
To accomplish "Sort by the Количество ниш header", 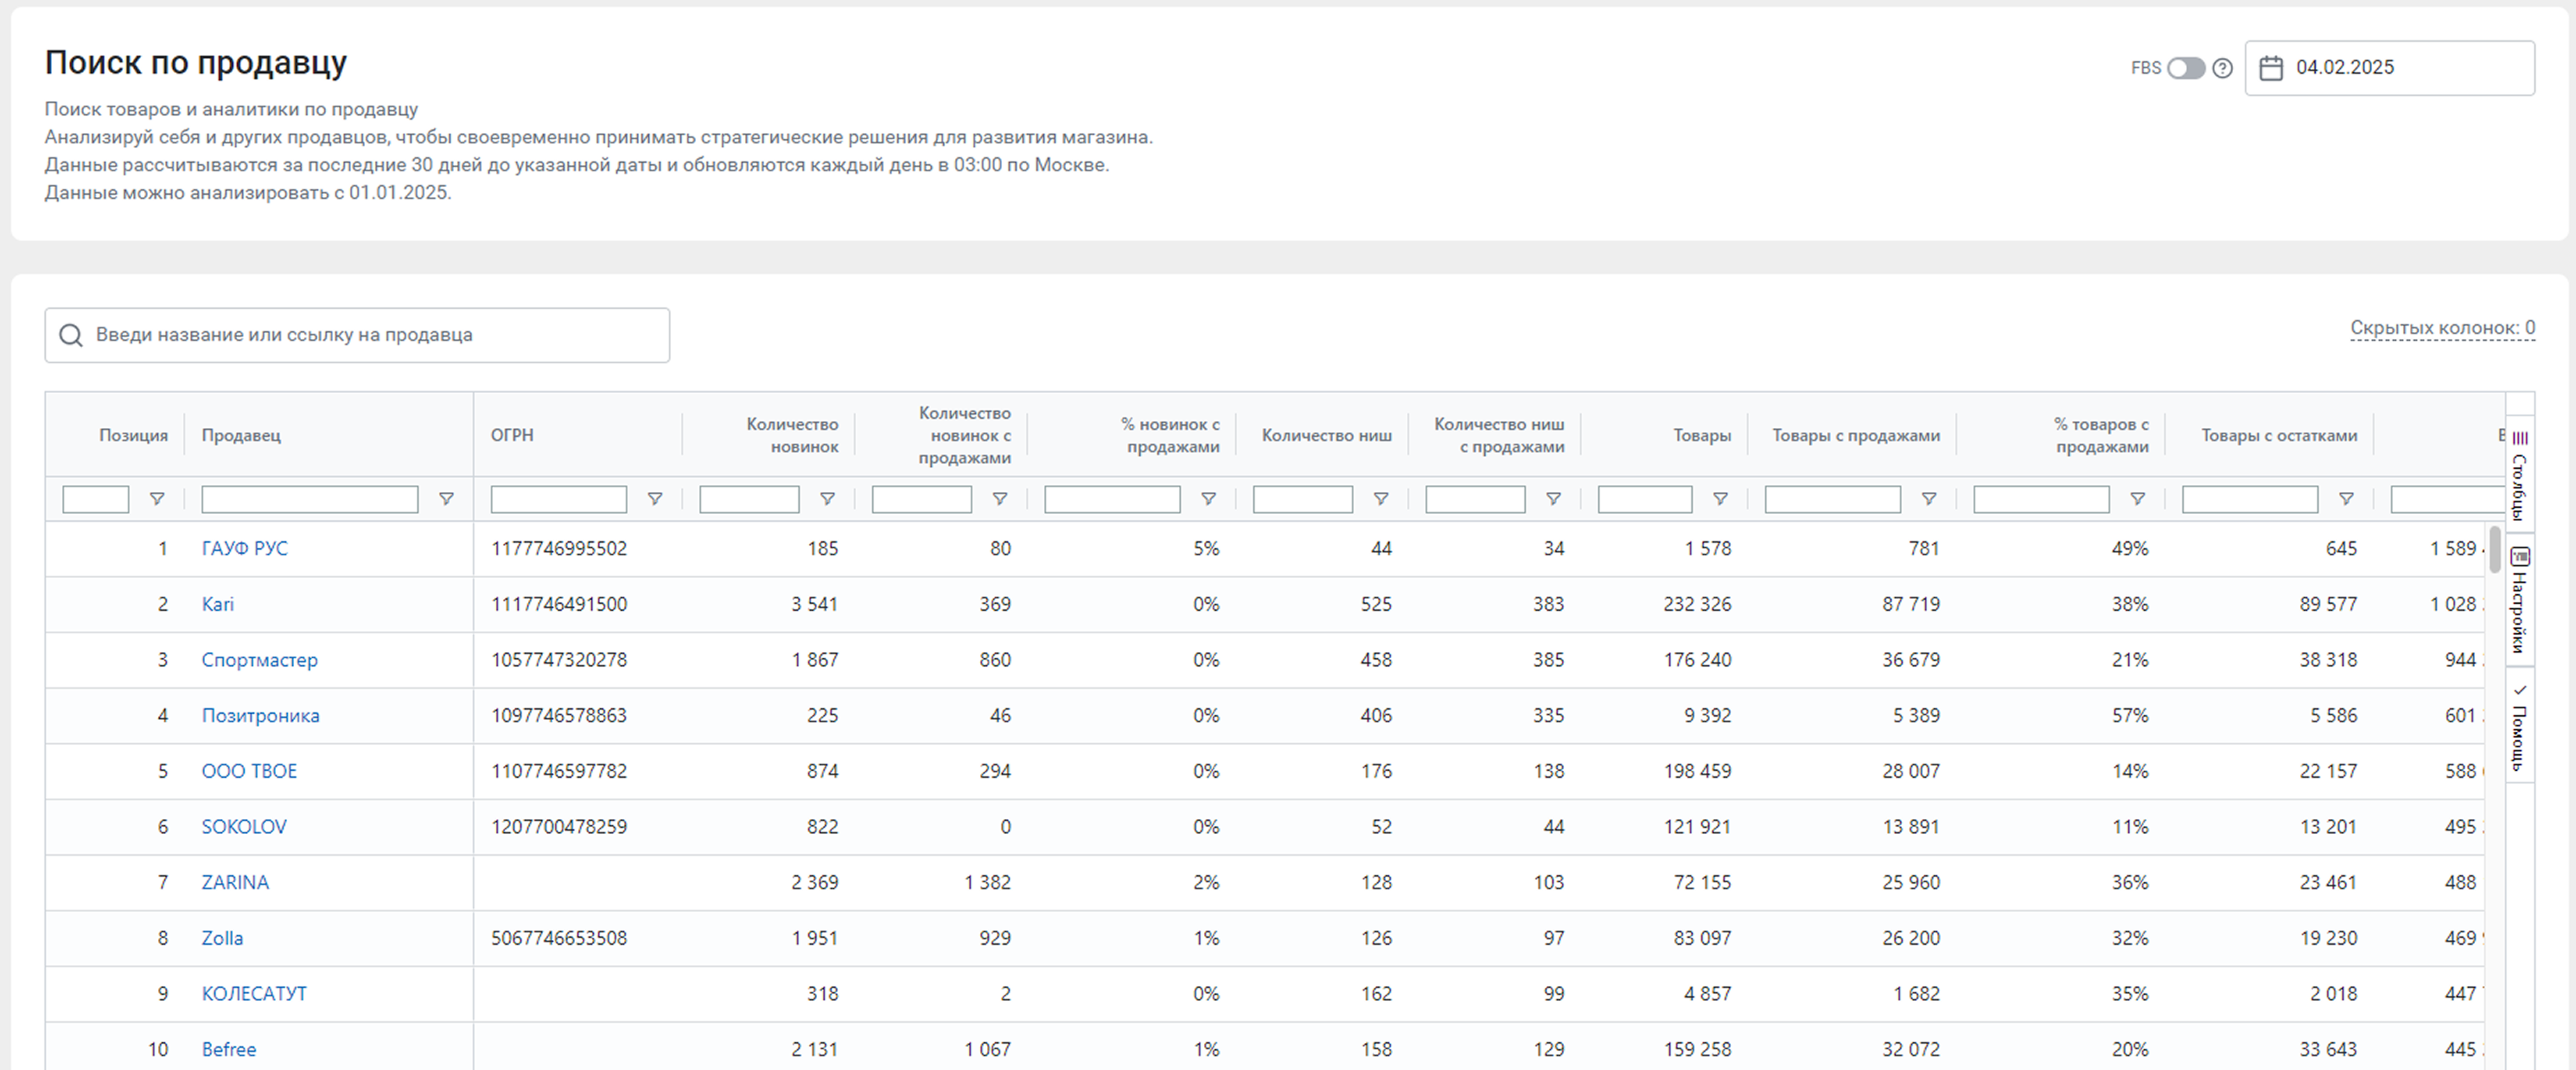I will tap(1326, 436).
